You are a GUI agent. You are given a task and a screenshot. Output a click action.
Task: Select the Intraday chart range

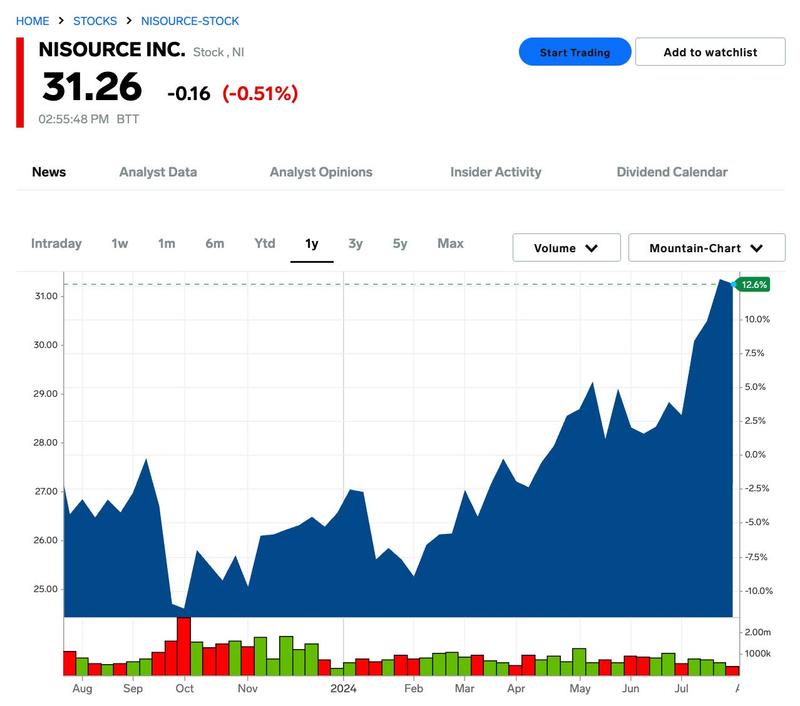tap(56, 243)
